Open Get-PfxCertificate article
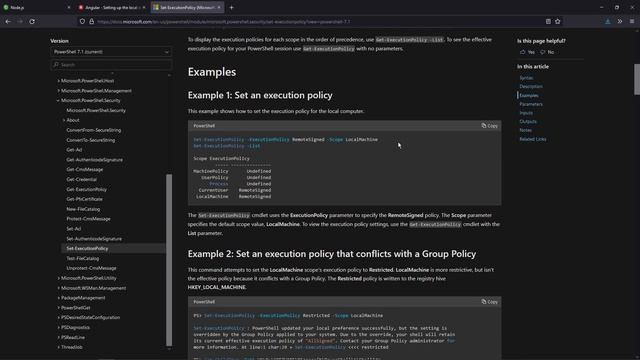This screenshot has width=640, height=360. tap(84, 199)
